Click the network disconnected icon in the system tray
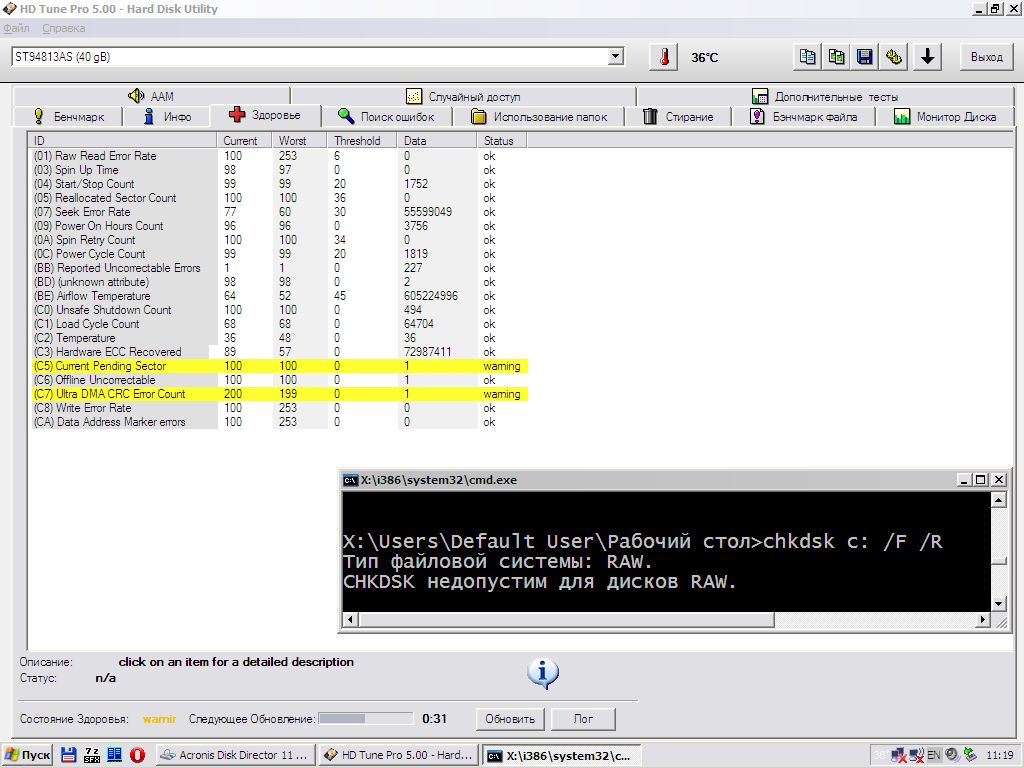The height and width of the screenshot is (768, 1024). coord(899,755)
